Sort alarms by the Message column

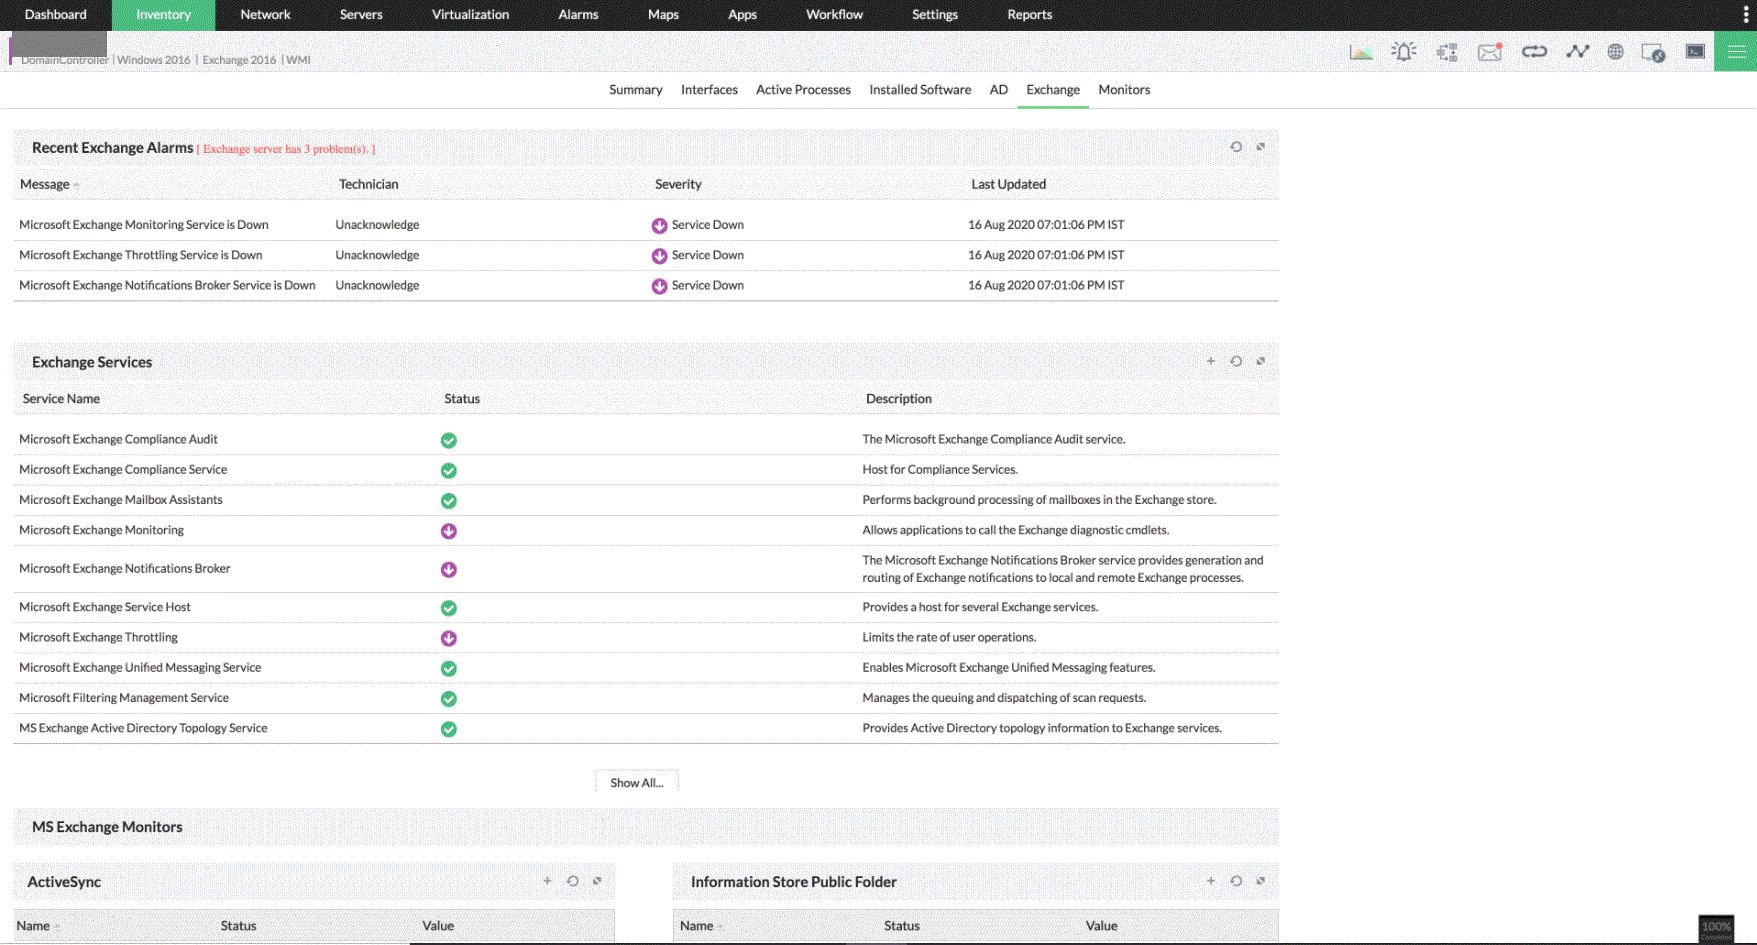click(x=45, y=184)
